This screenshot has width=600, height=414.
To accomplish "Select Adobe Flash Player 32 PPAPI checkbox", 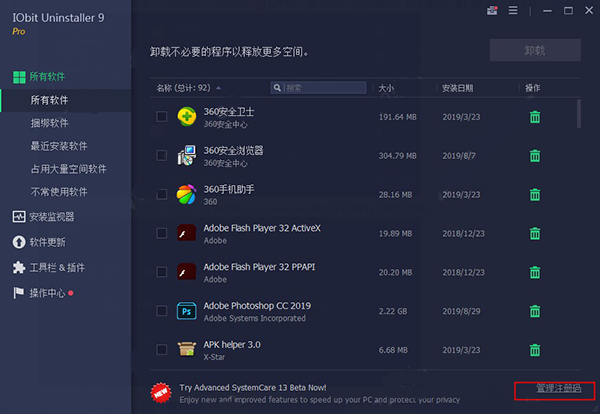I will point(162,272).
